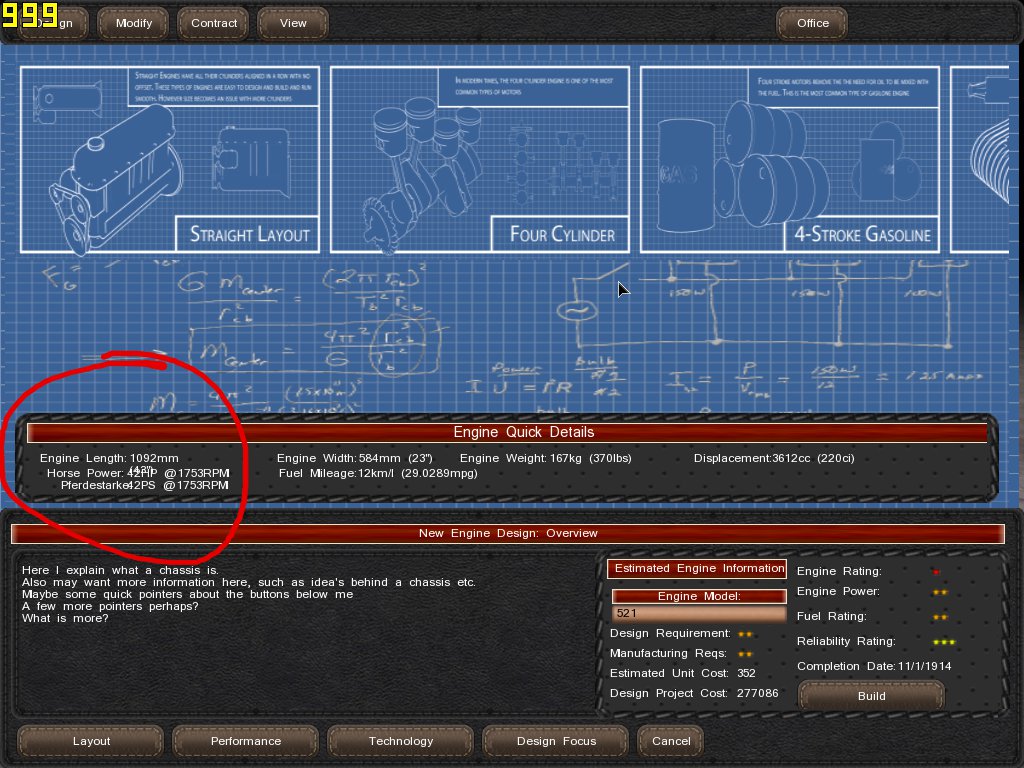Click the Manufacturing Reqs stars
1024x768 pixels.
(x=745, y=654)
